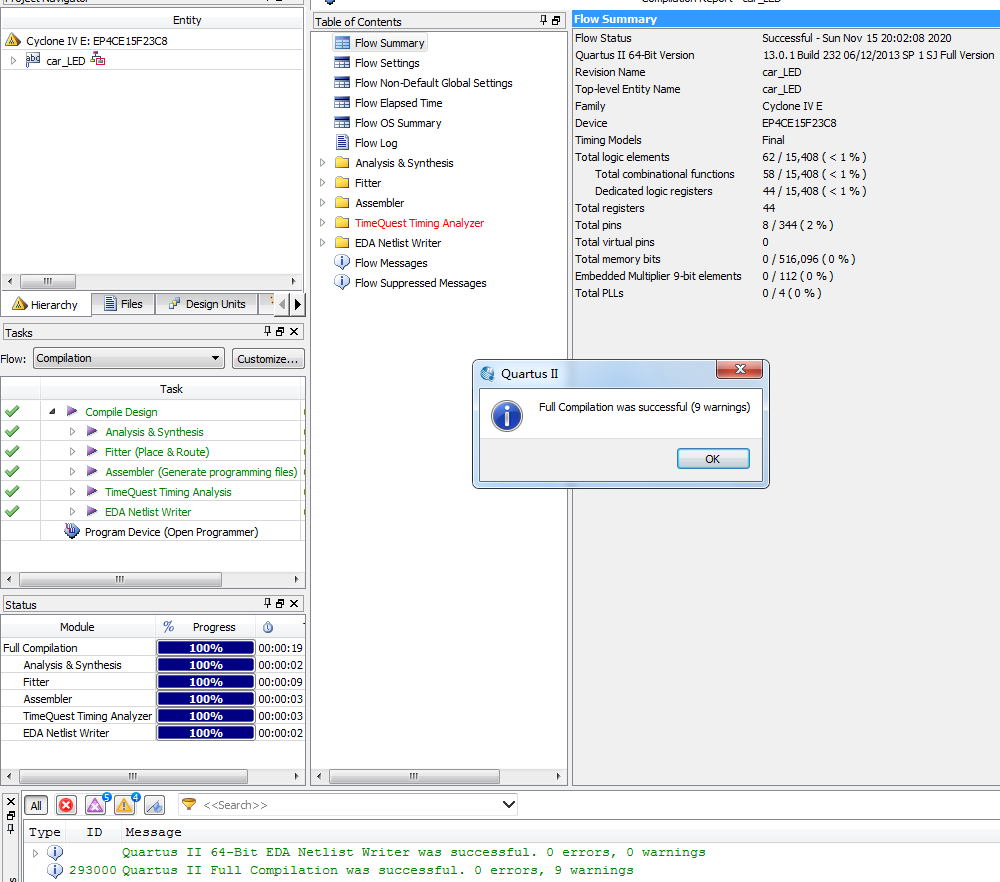1000x882 pixels.
Task: Click Fitter (Place & Route) play icon
Action: point(92,451)
